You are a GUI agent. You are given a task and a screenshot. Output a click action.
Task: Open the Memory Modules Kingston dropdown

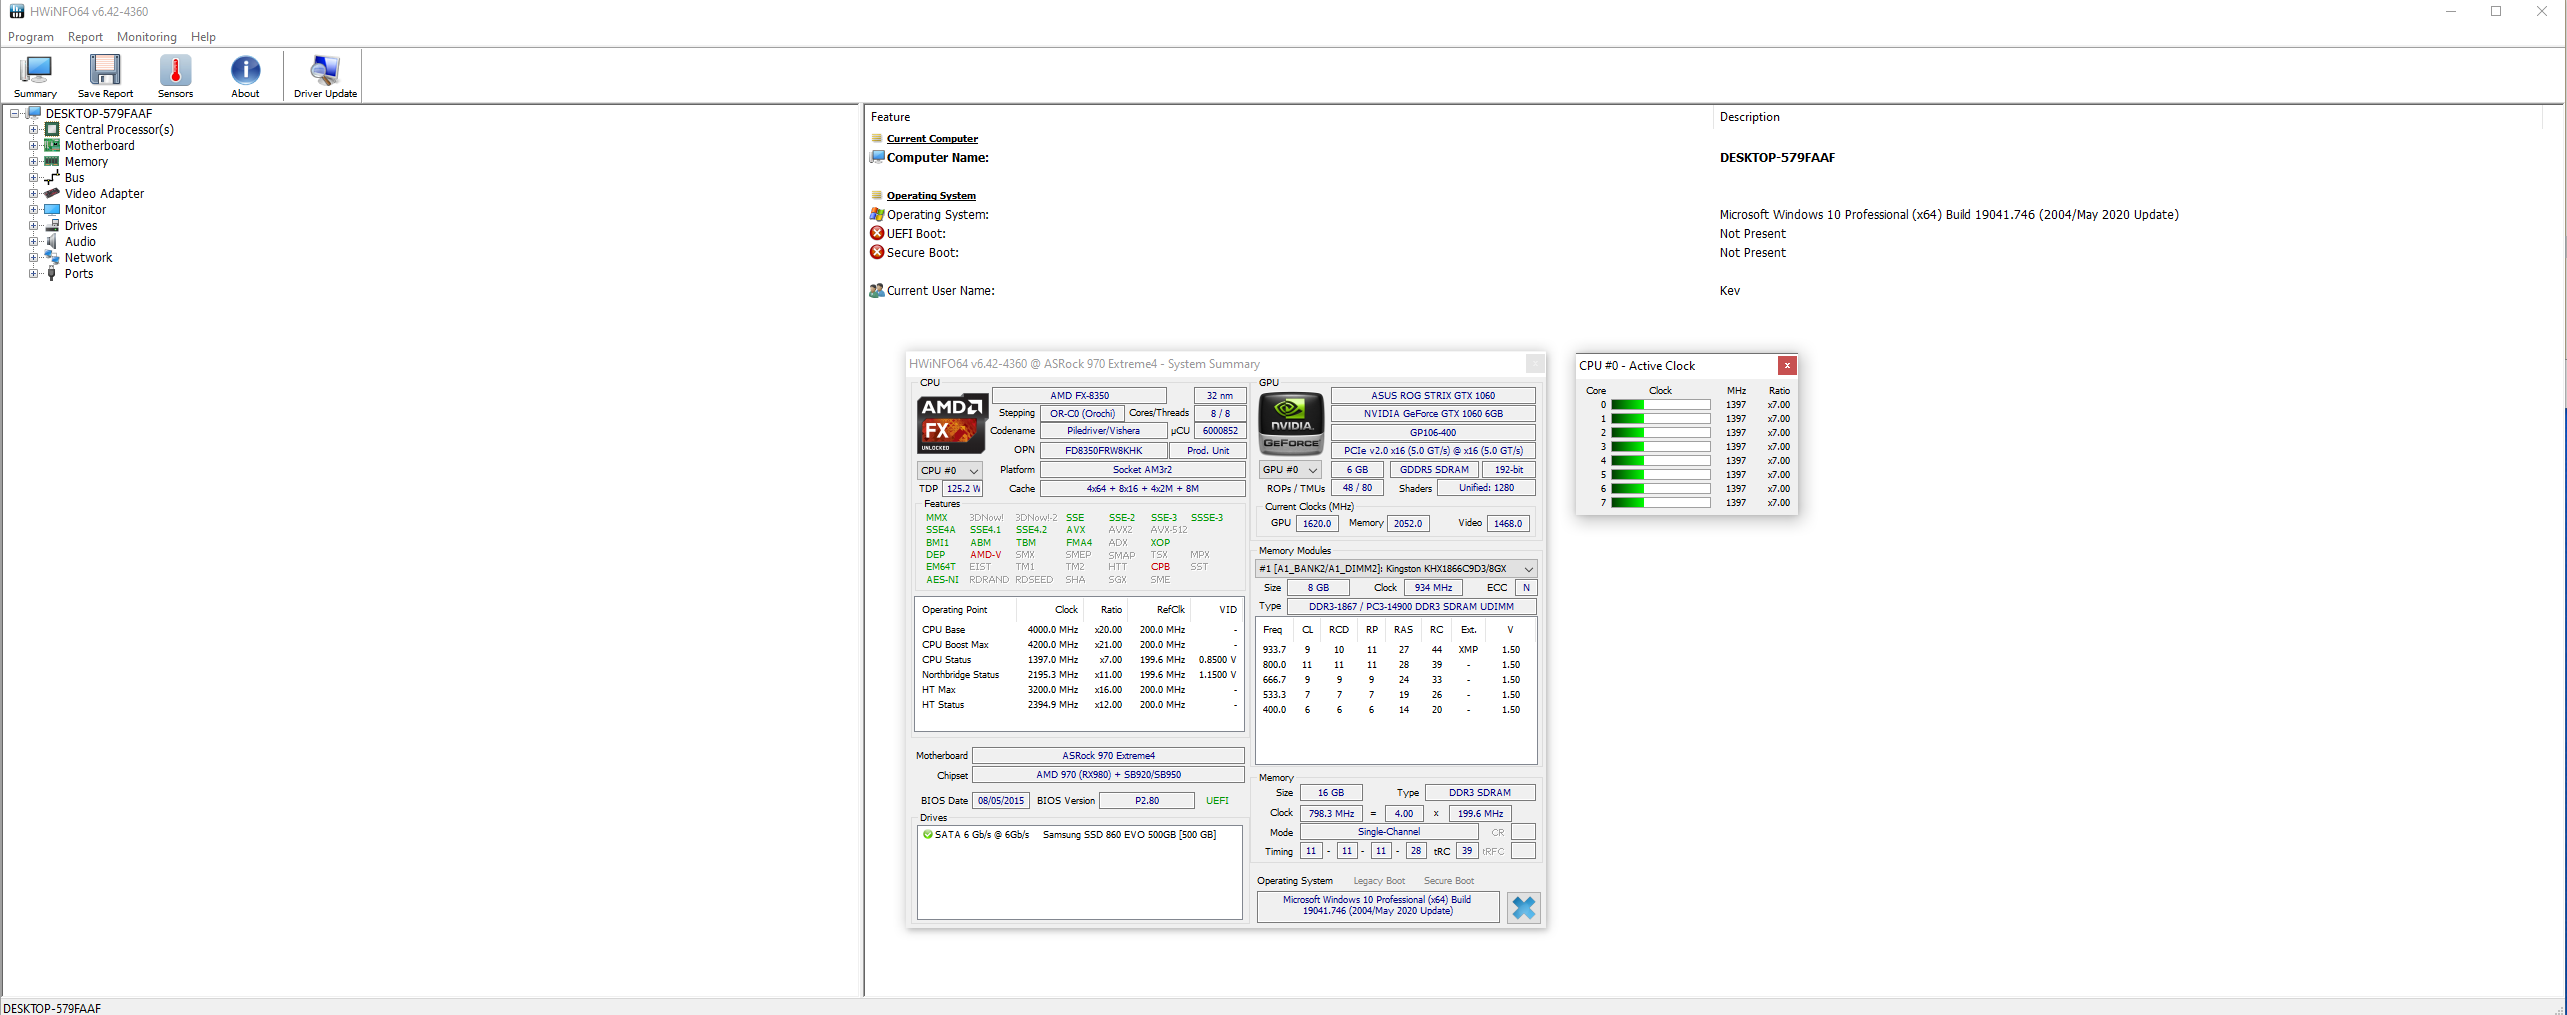click(x=1395, y=569)
